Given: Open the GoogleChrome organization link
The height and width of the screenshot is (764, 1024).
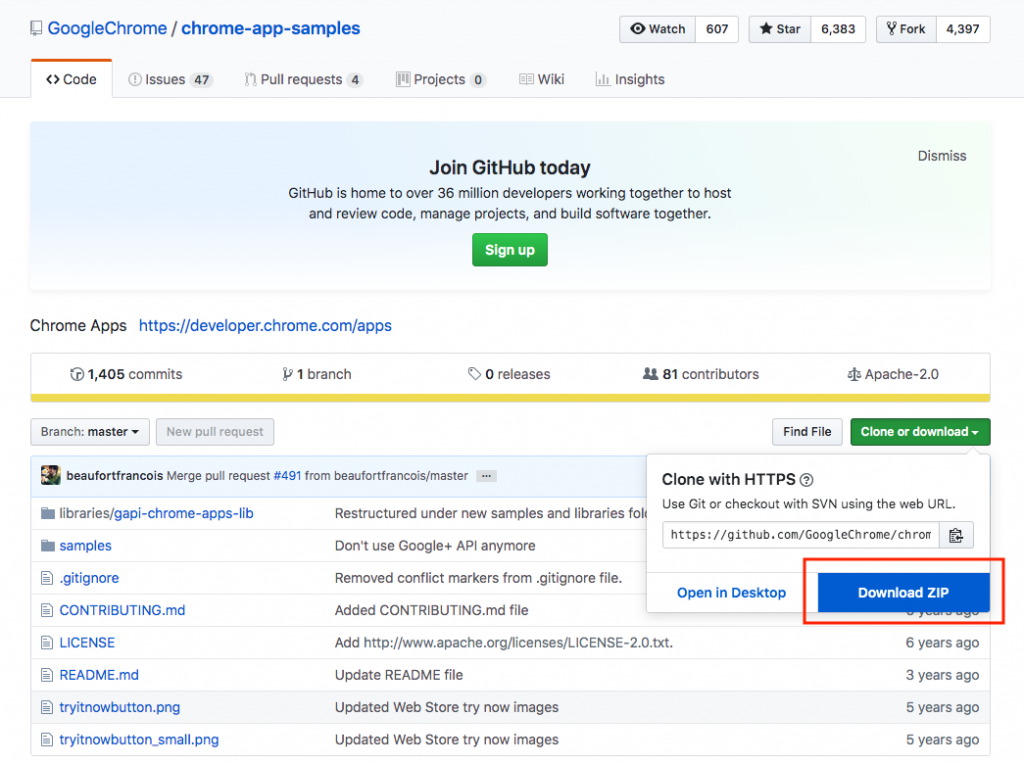Looking at the screenshot, I should (x=107, y=28).
